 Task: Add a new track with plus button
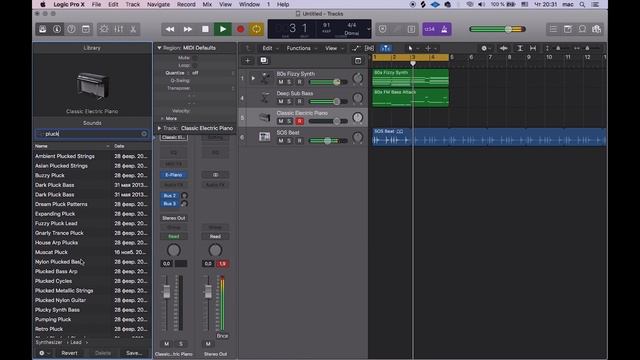(247, 61)
